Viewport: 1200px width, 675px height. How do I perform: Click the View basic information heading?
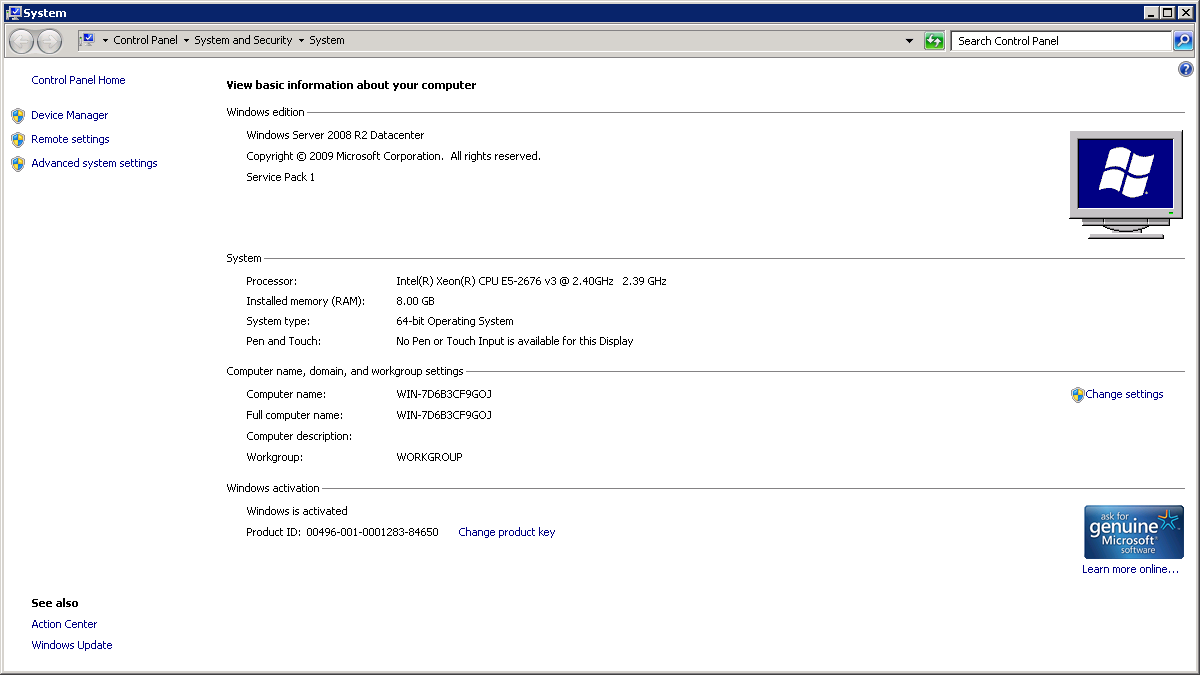coord(351,85)
